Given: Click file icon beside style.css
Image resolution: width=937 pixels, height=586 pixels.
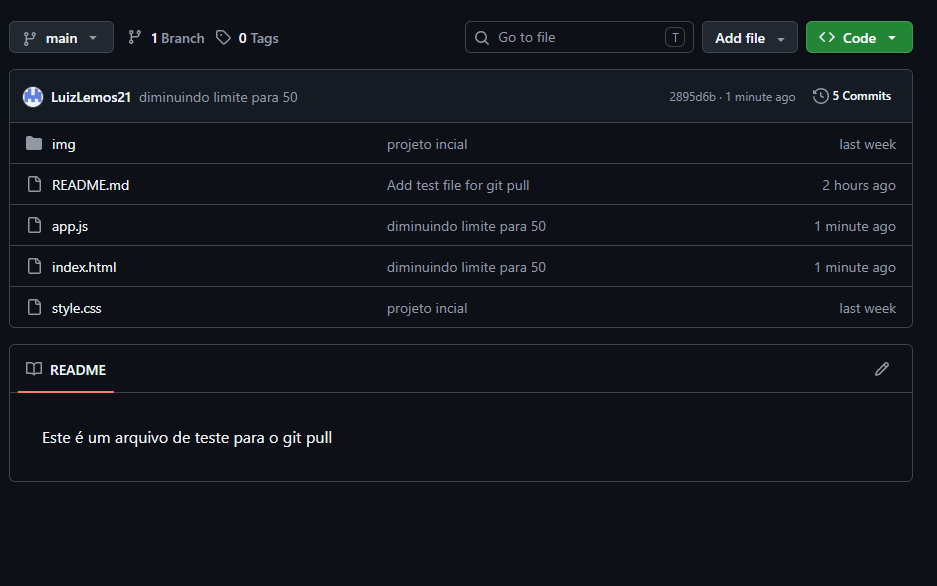Looking at the screenshot, I should 34,308.
